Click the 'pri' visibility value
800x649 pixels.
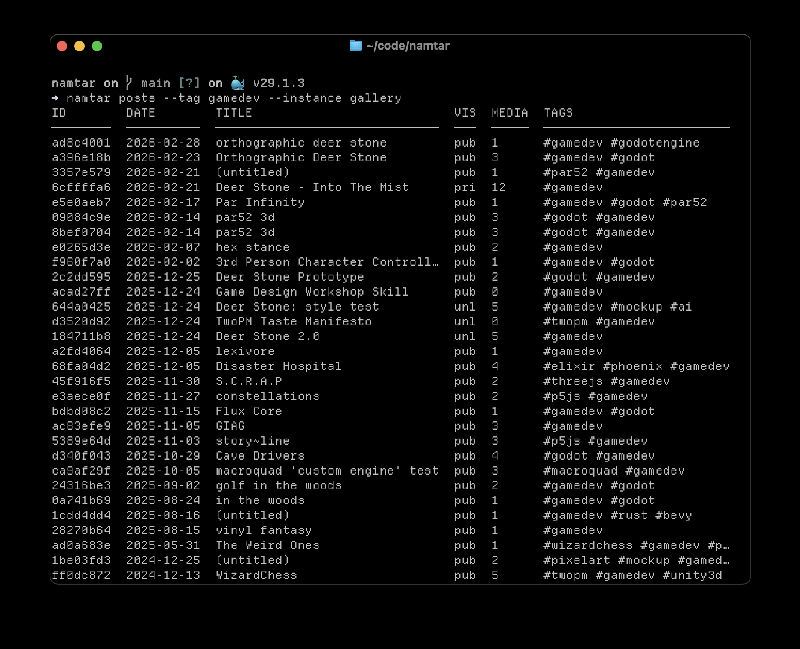tap(464, 187)
